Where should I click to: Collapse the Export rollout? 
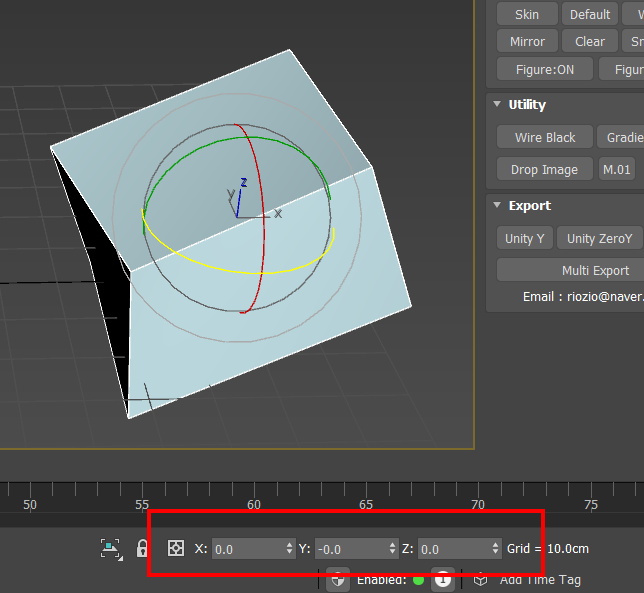[497, 205]
